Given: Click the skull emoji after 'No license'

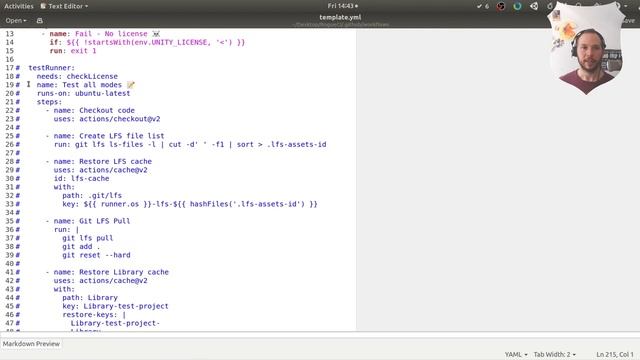Looking at the screenshot, I should coord(156,33).
